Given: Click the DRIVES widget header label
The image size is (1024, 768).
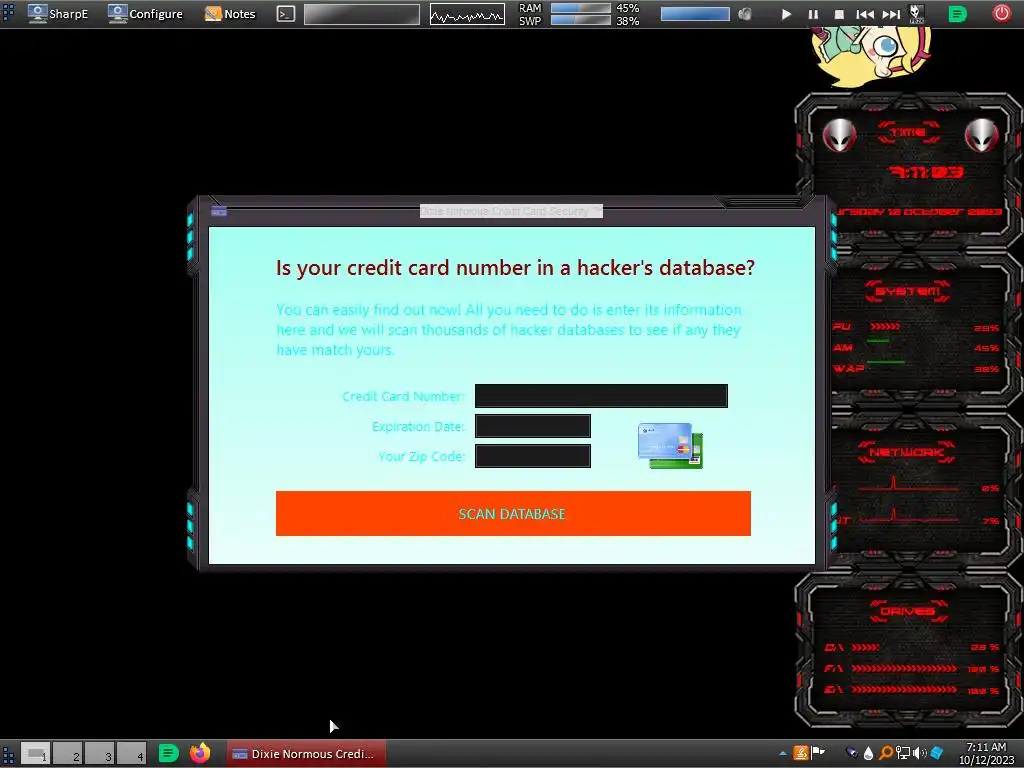Looking at the screenshot, I should (907, 611).
